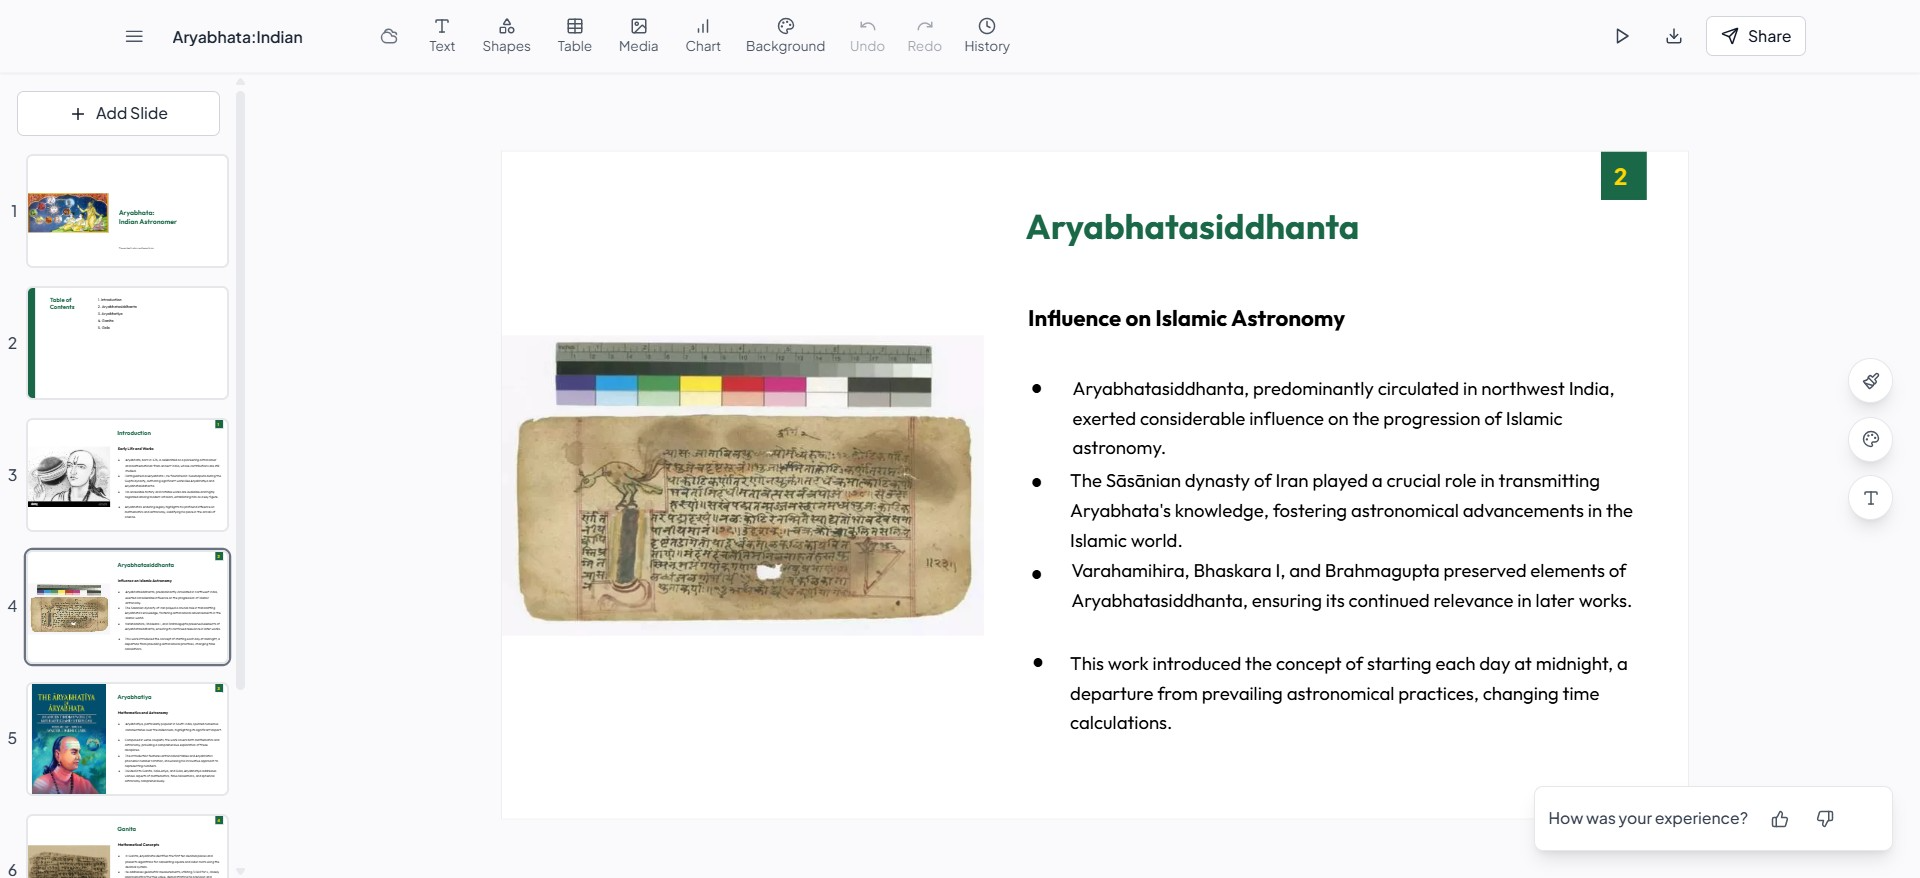Add a new slide
The height and width of the screenshot is (878, 1920).
(119, 114)
